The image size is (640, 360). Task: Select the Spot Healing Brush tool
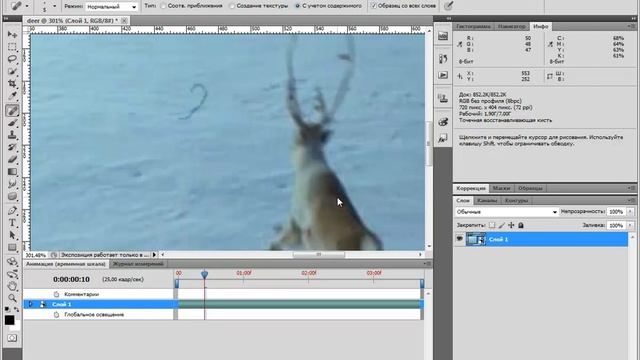point(12,110)
